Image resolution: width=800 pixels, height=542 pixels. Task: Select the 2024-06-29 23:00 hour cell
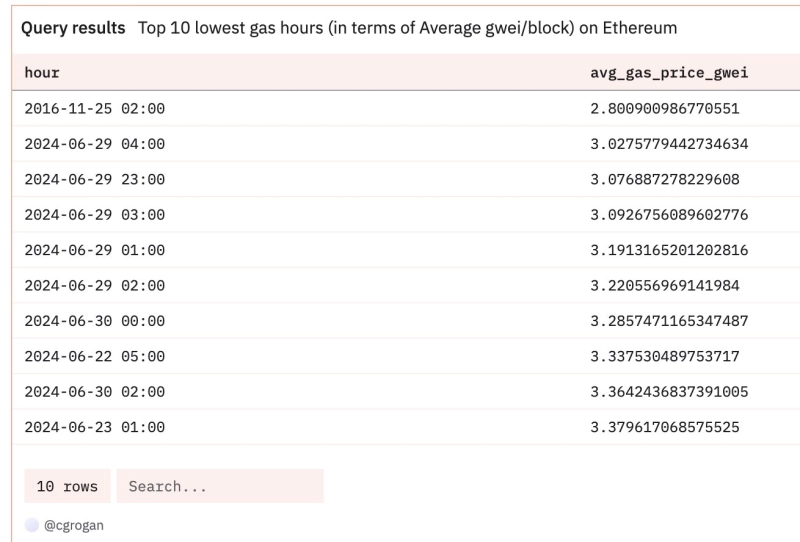[94, 179]
